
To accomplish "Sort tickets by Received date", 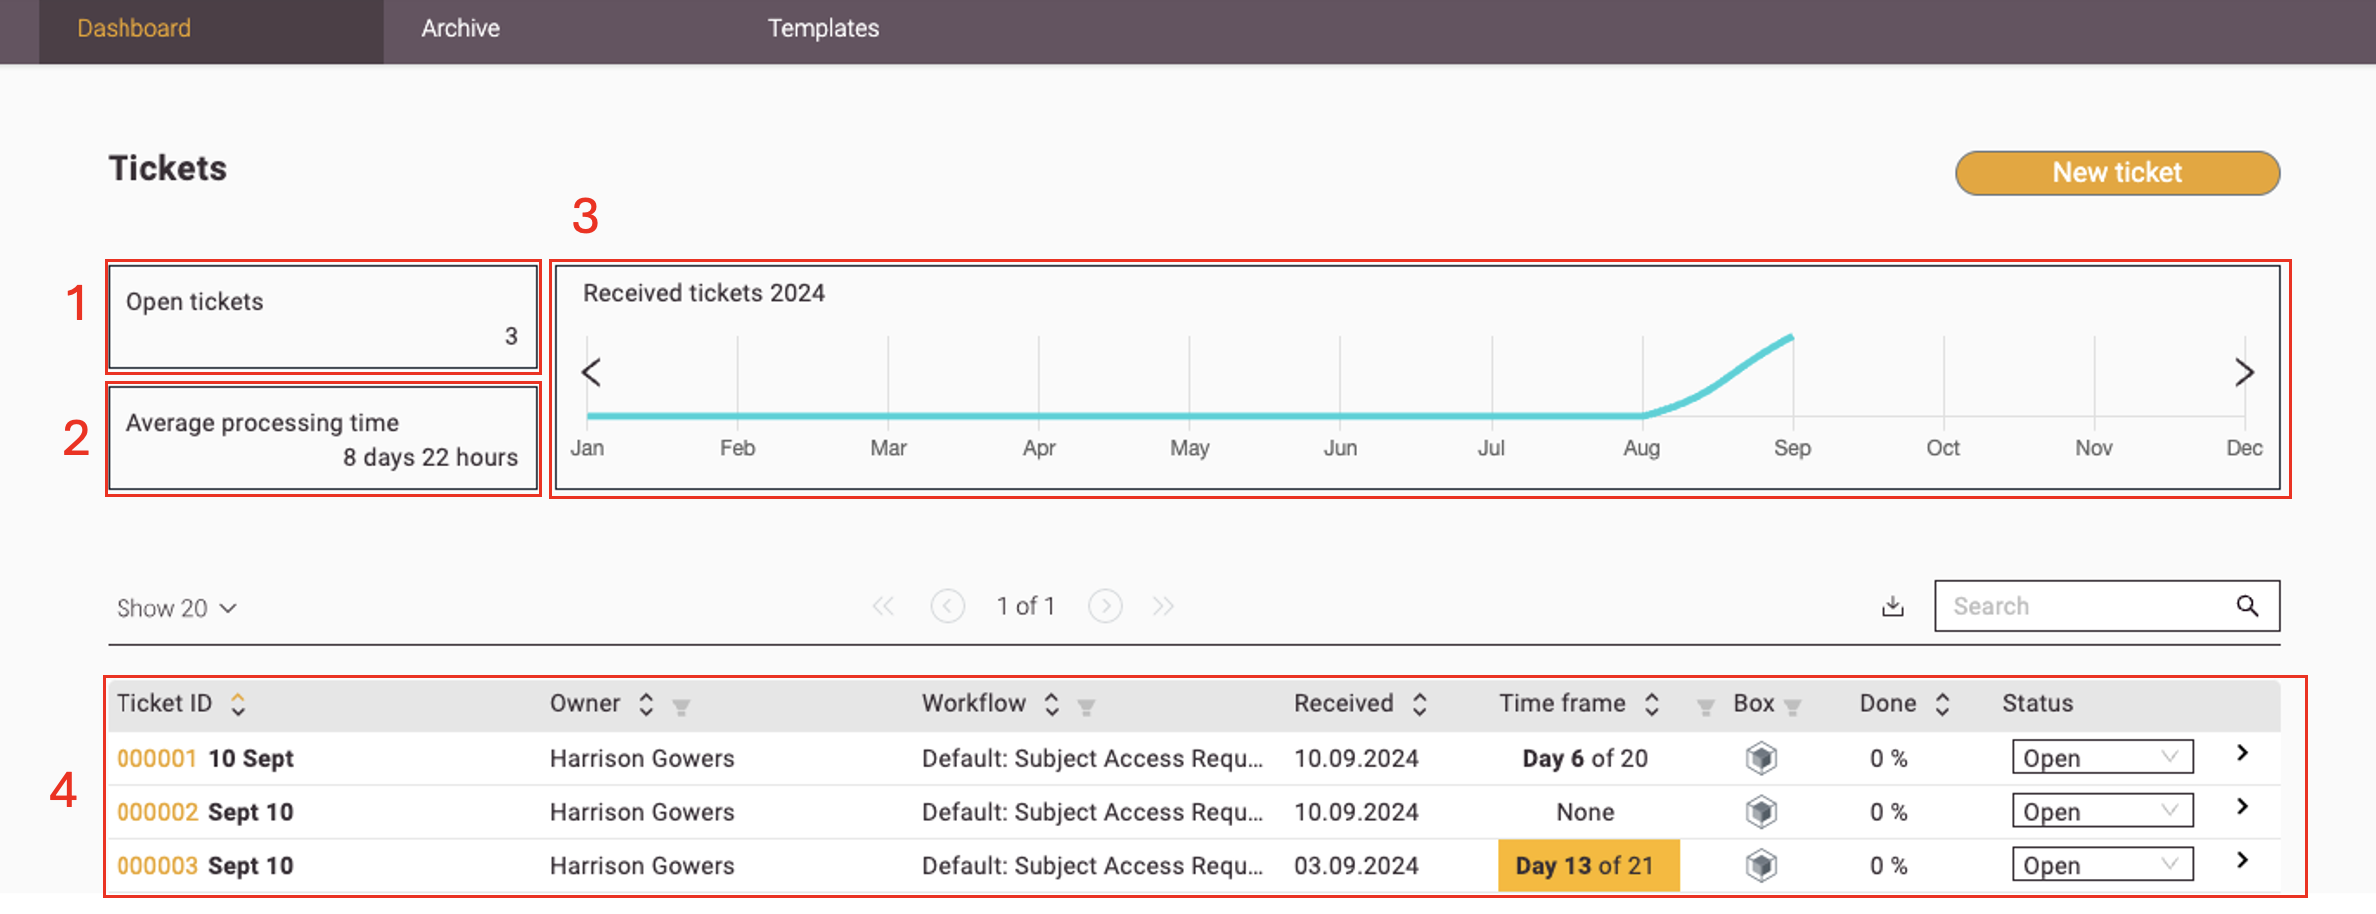I will pos(1419,704).
